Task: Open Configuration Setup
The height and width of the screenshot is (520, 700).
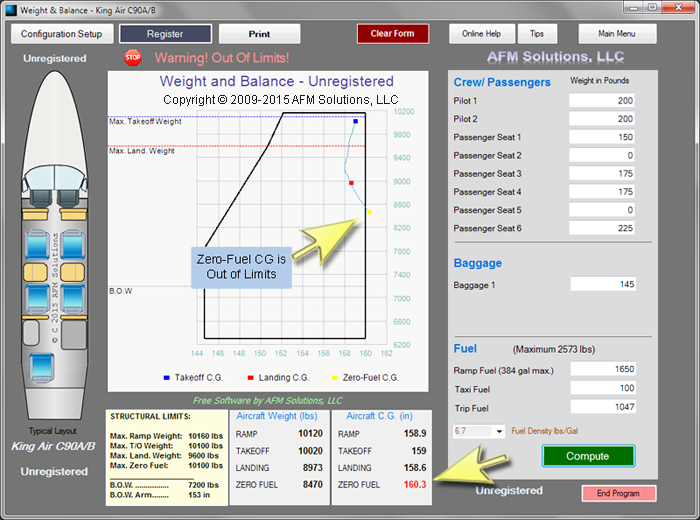Action: coord(62,34)
